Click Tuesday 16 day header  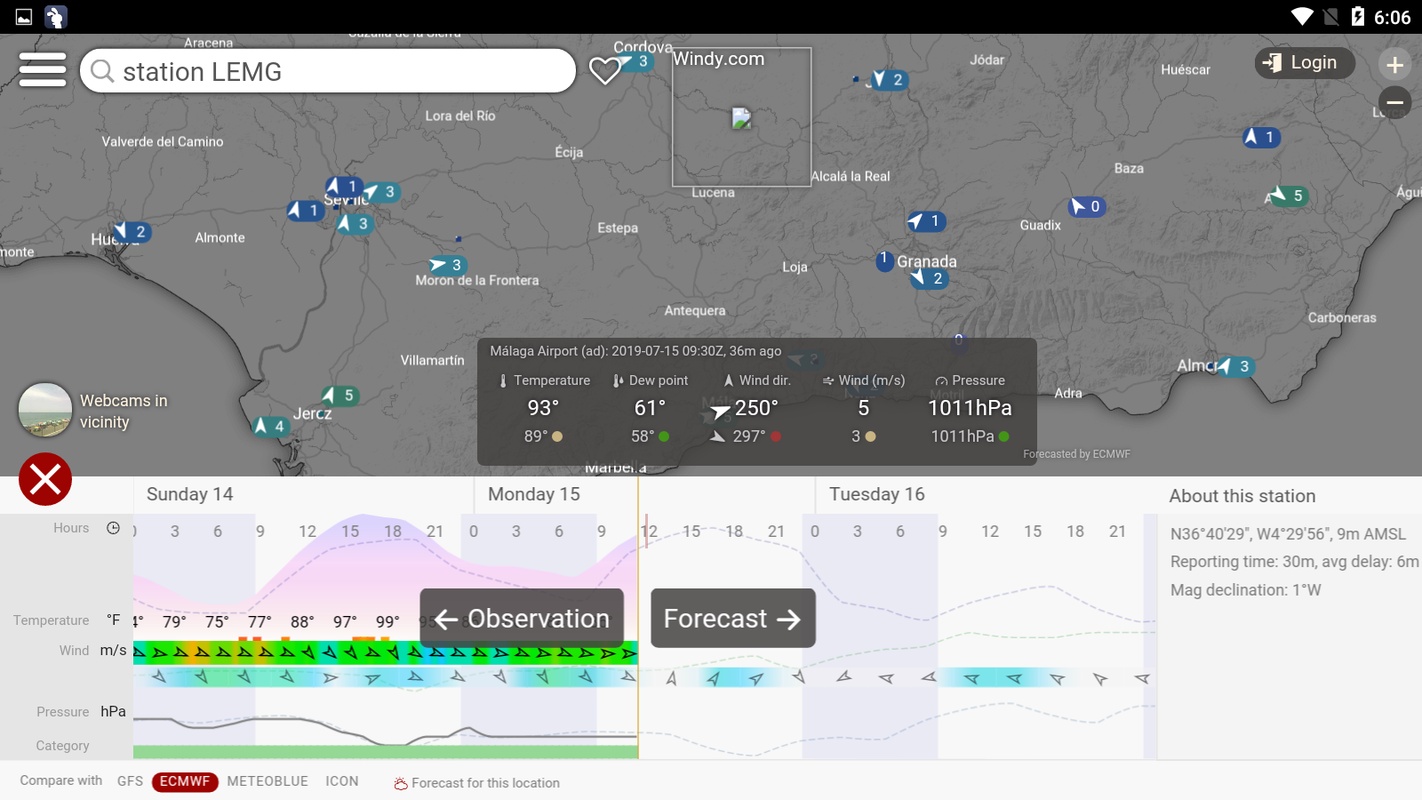click(877, 494)
